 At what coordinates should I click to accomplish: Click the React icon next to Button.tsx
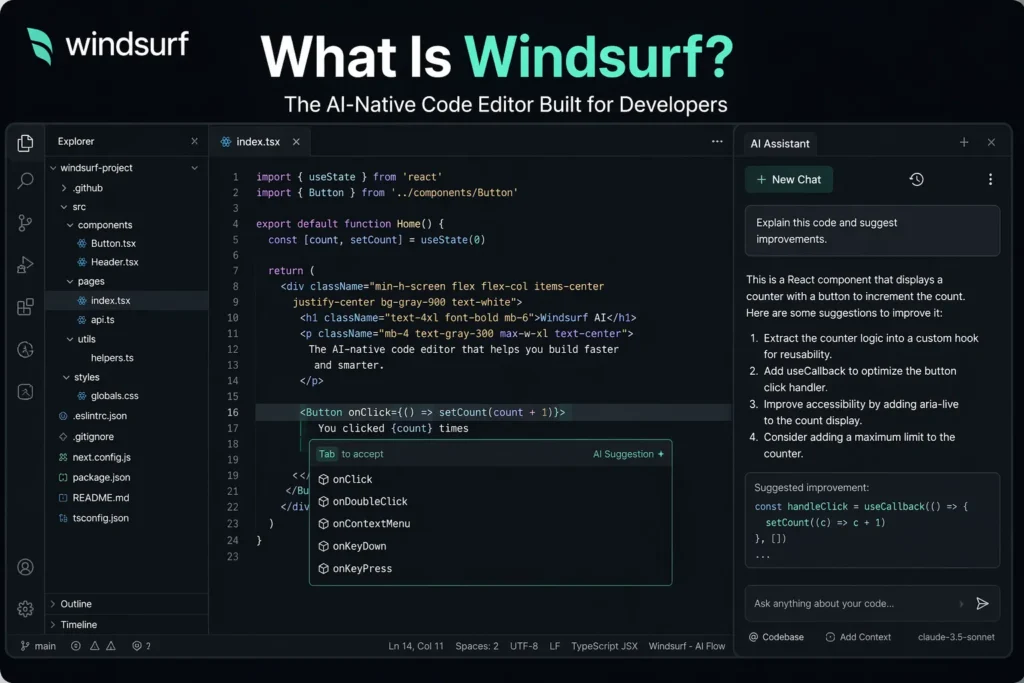82,243
